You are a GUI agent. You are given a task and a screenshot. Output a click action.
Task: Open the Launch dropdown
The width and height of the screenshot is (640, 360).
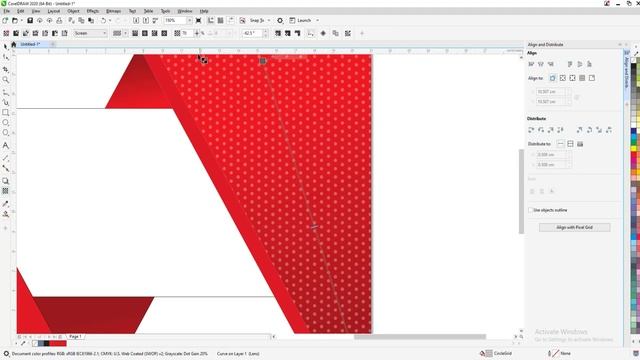(x=318, y=20)
